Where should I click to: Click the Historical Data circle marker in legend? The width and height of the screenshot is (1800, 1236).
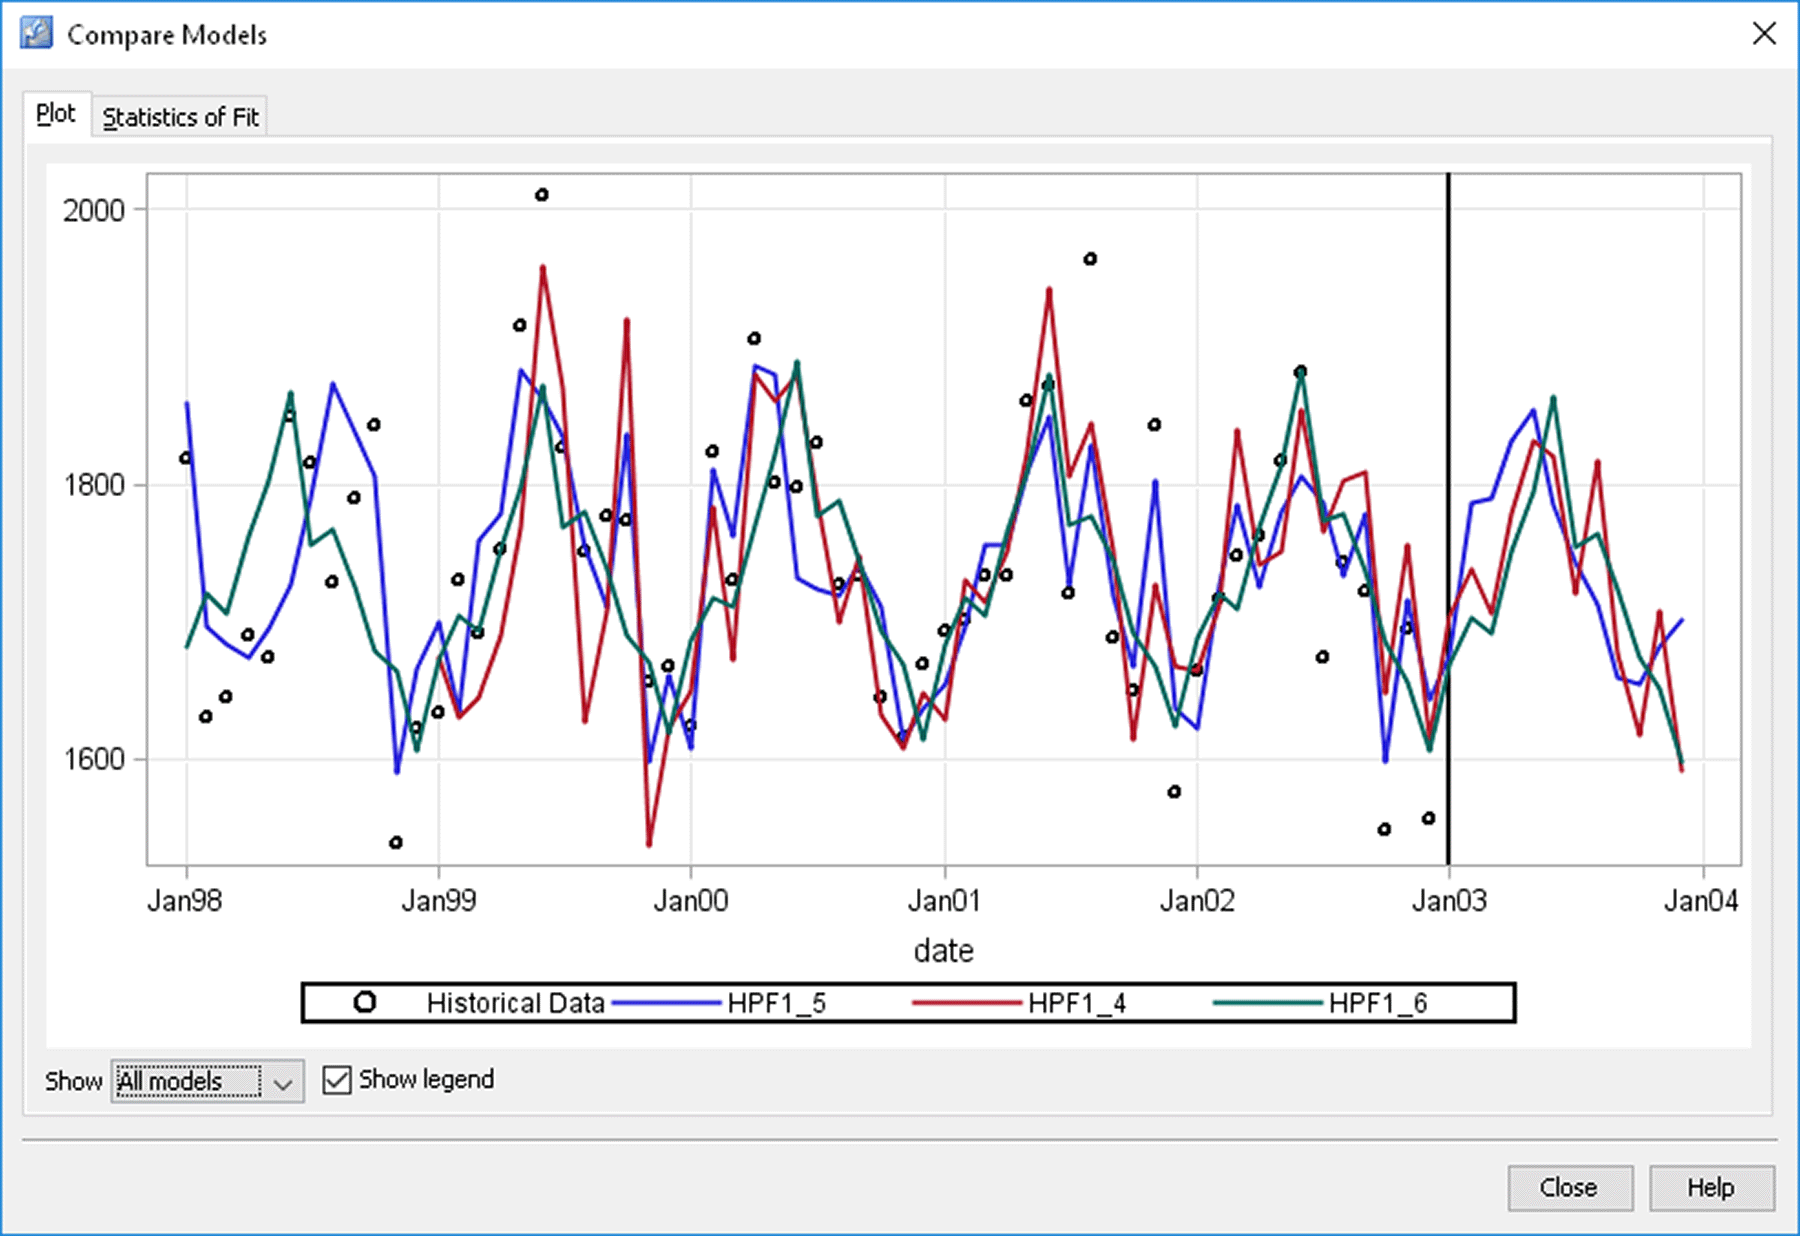coord(365,1002)
